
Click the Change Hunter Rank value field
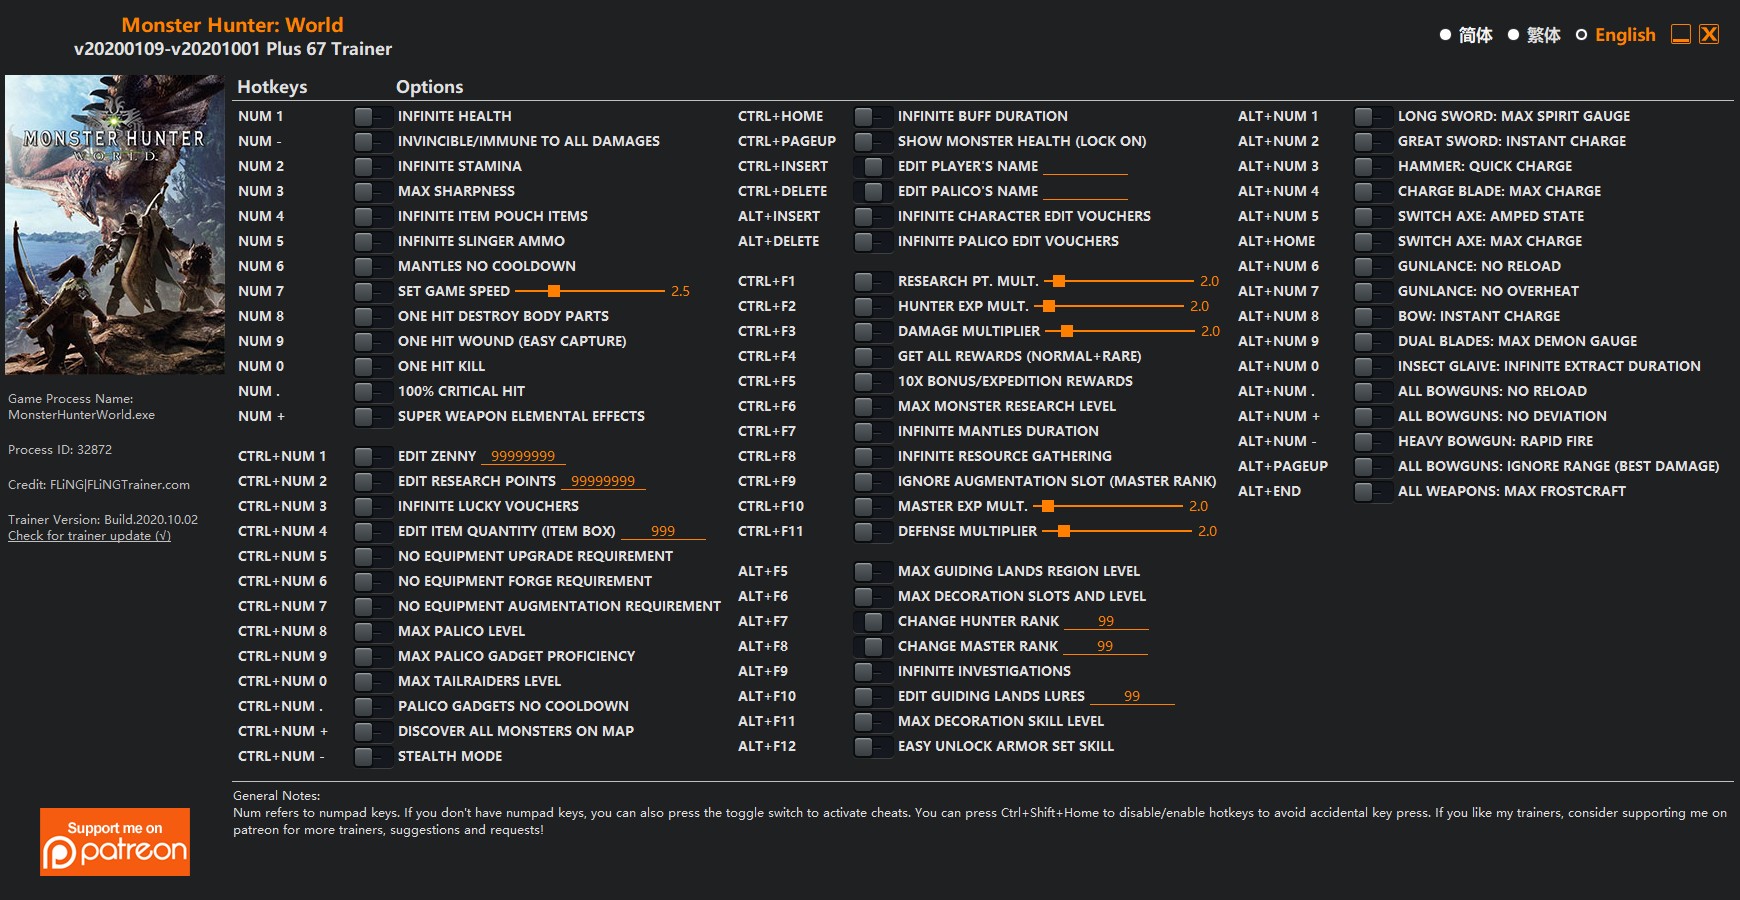tap(1106, 621)
